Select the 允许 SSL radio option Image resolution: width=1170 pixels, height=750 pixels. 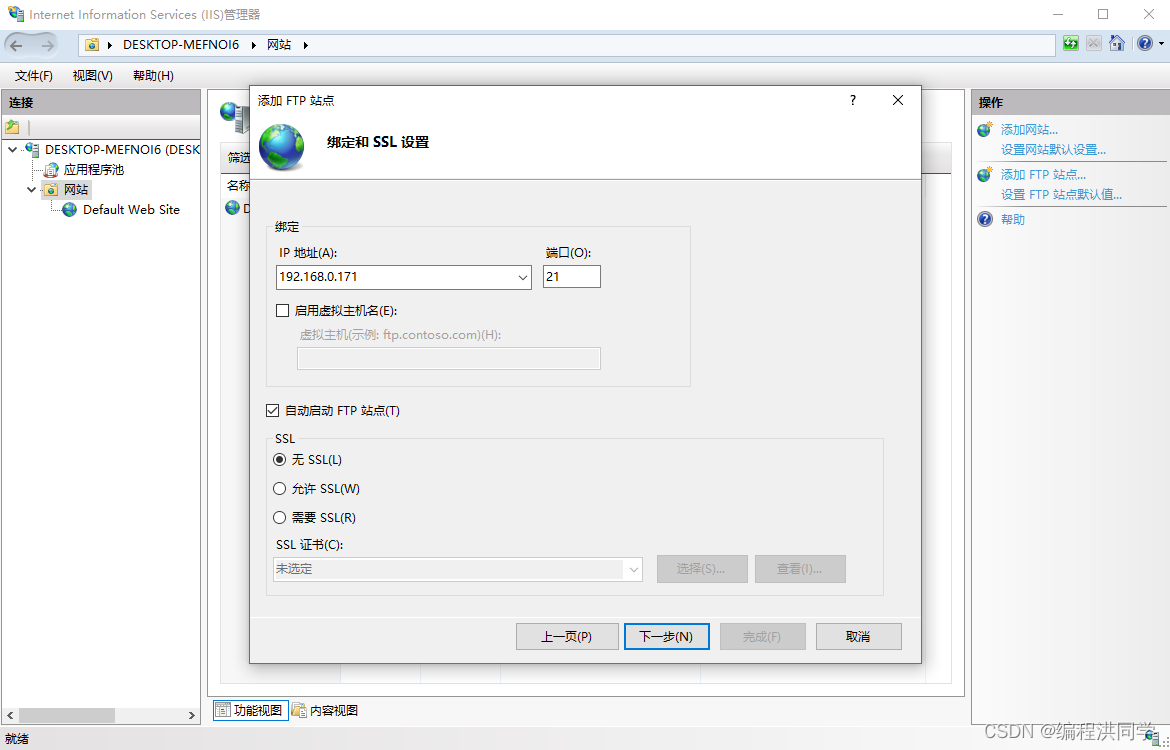tap(280, 489)
